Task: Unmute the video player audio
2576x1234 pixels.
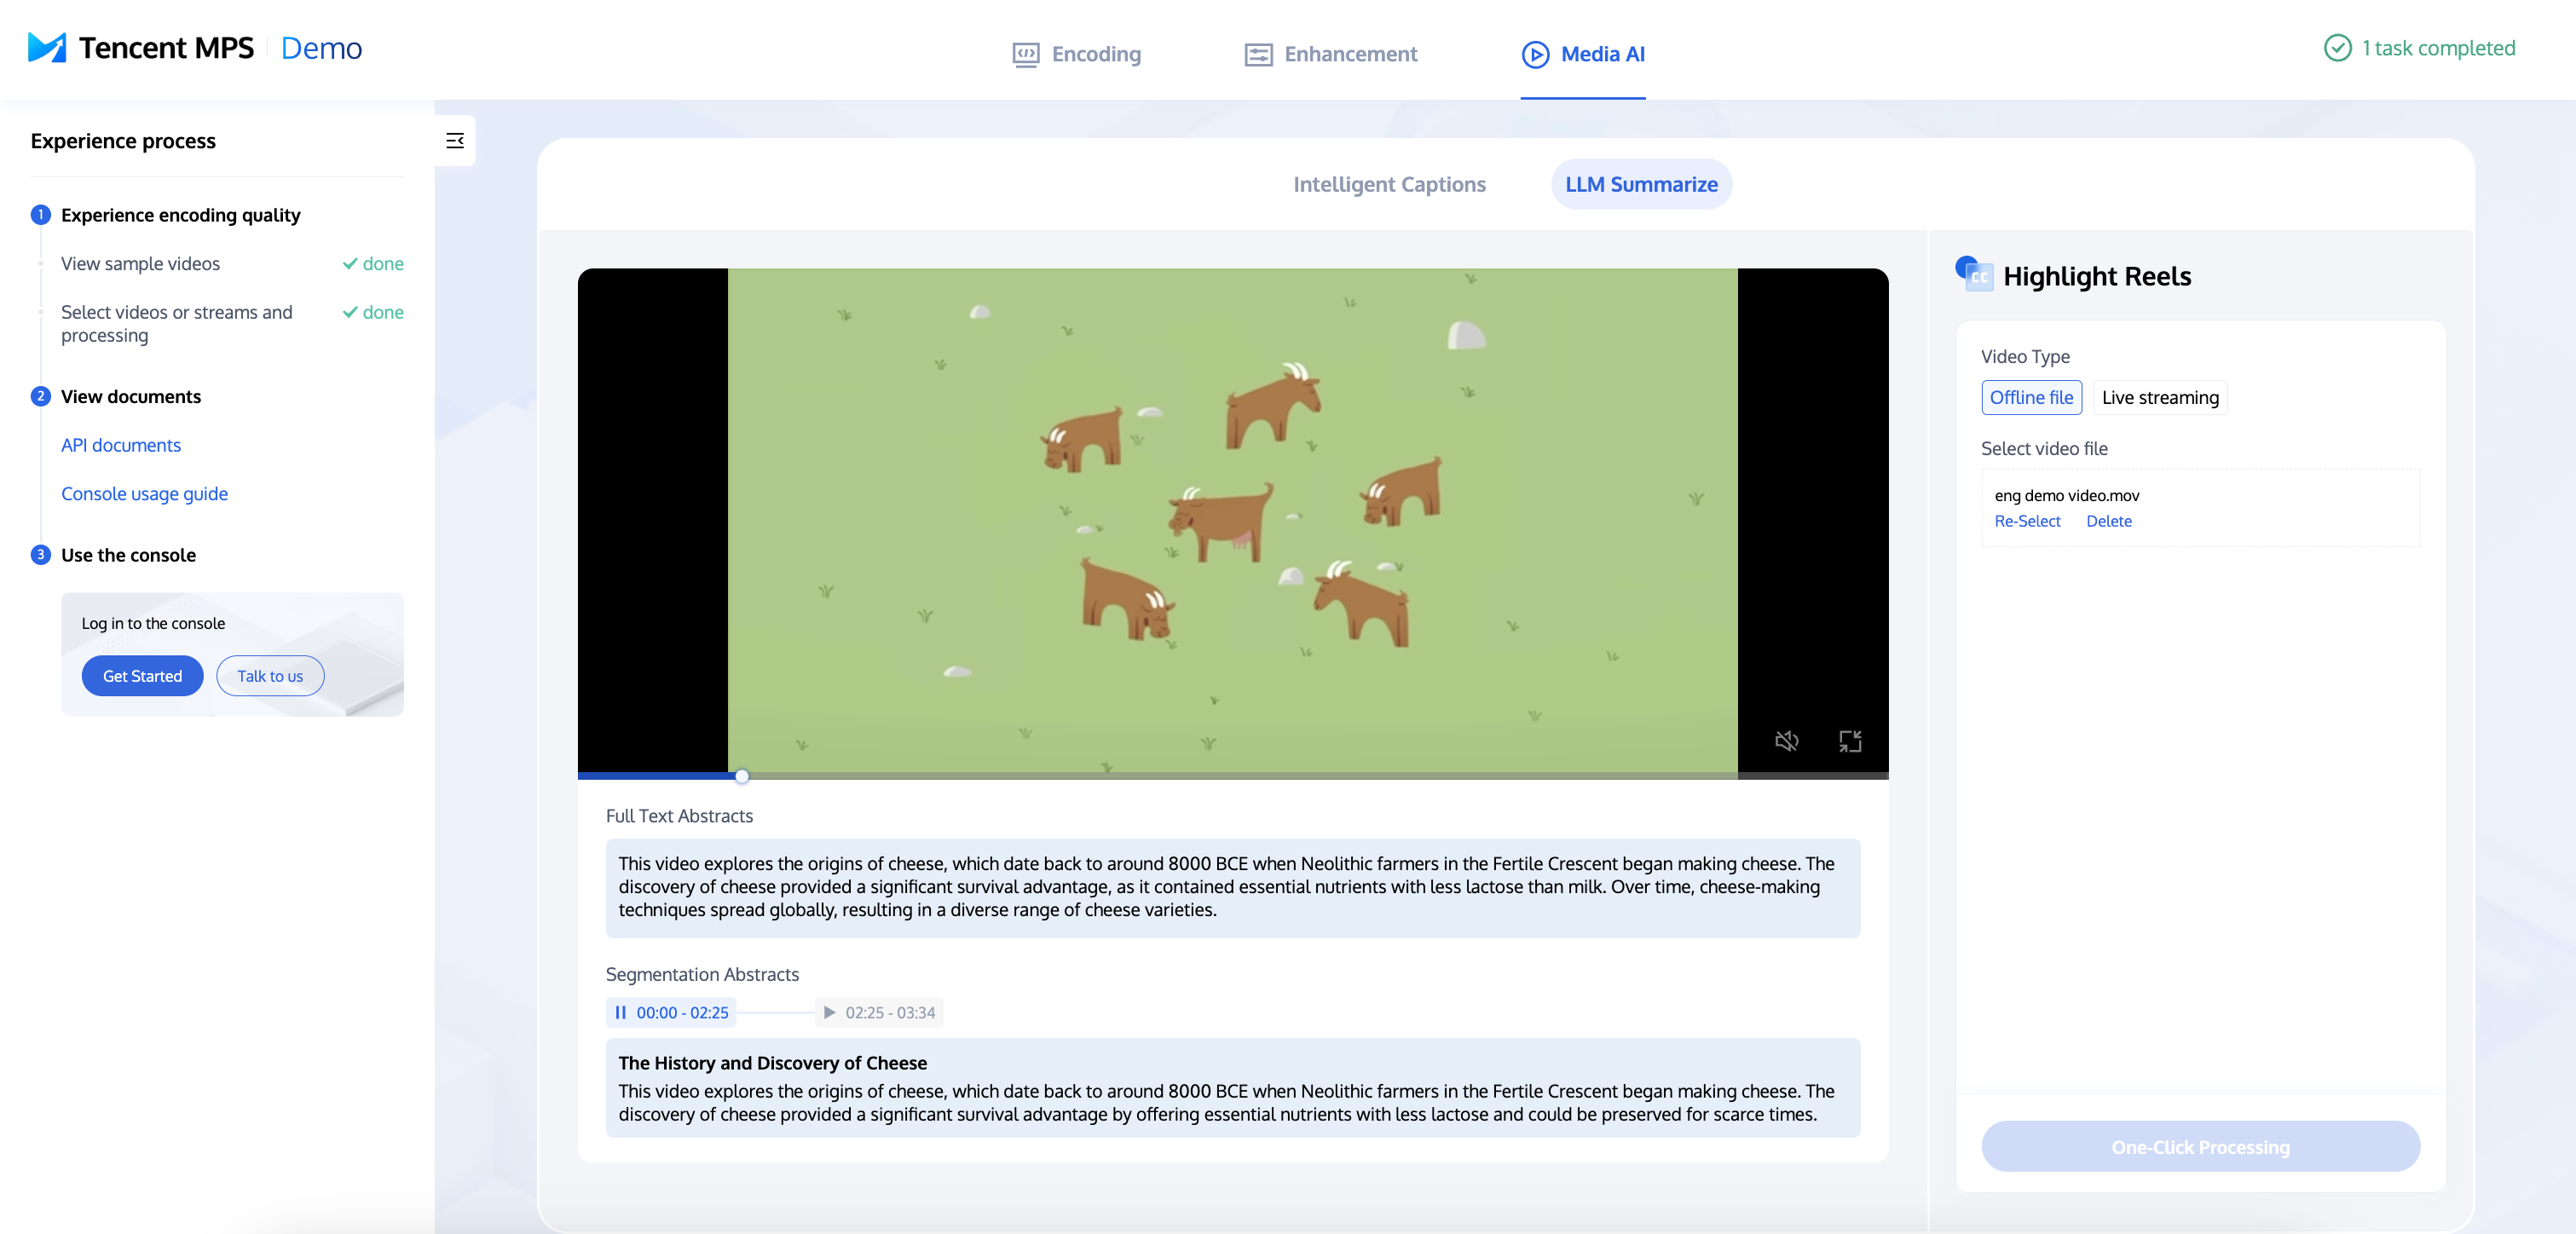Action: click(1786, 741)
